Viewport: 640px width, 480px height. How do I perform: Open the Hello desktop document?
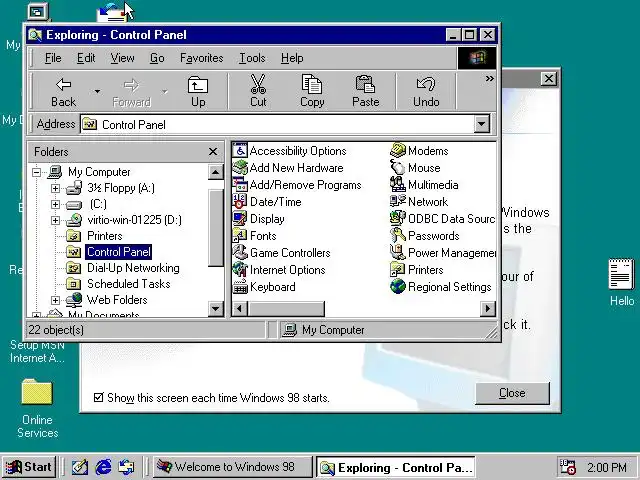pyautogui.click(x=622, y=282)
